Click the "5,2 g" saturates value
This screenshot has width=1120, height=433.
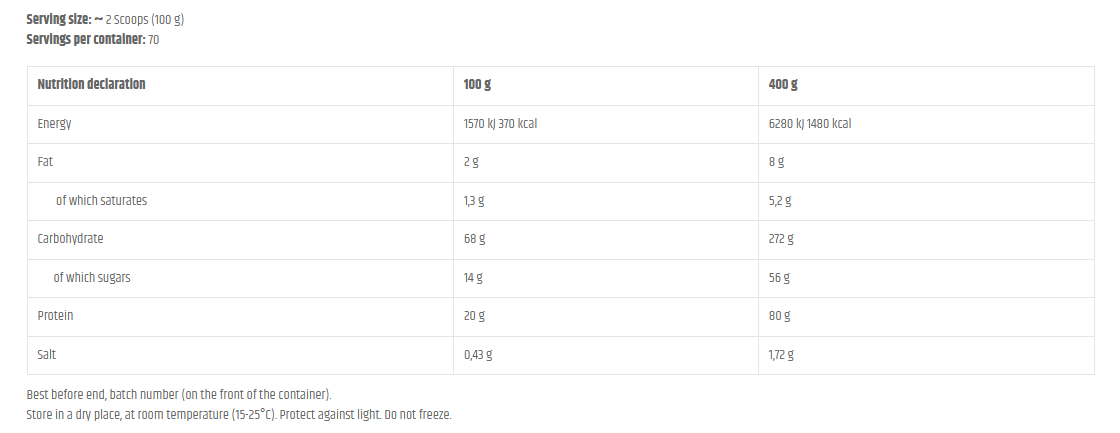[x=779, y=200]
